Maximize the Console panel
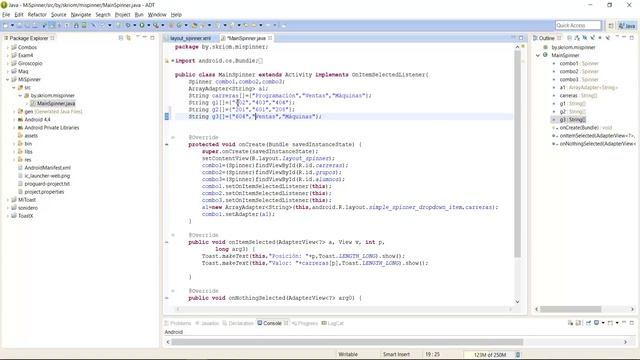This screenshot has height=360, width=640. click(631, 323)
